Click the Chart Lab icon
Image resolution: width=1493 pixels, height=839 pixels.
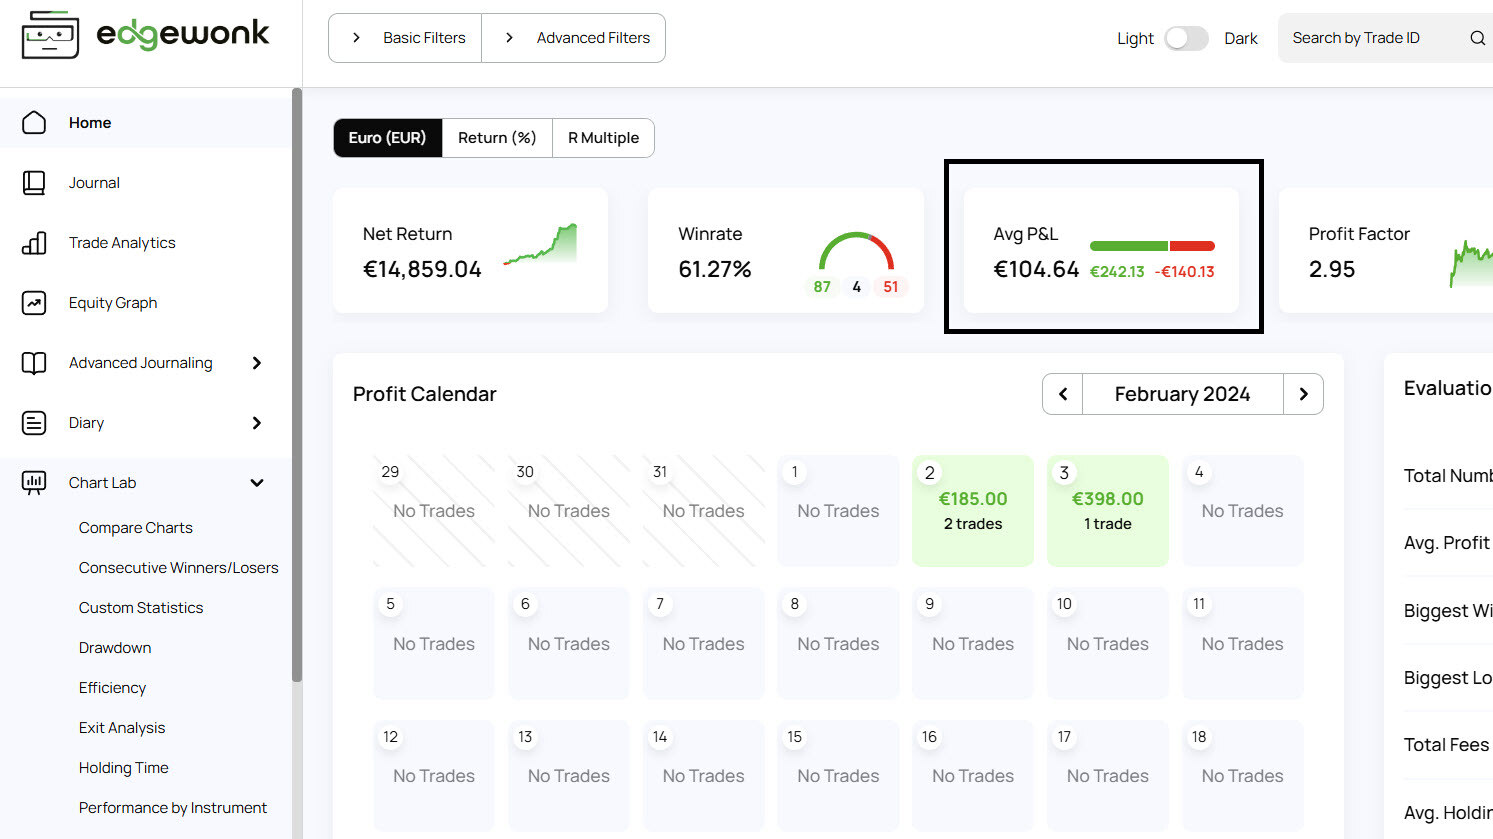pyautogui.click(x=34, y=482)
